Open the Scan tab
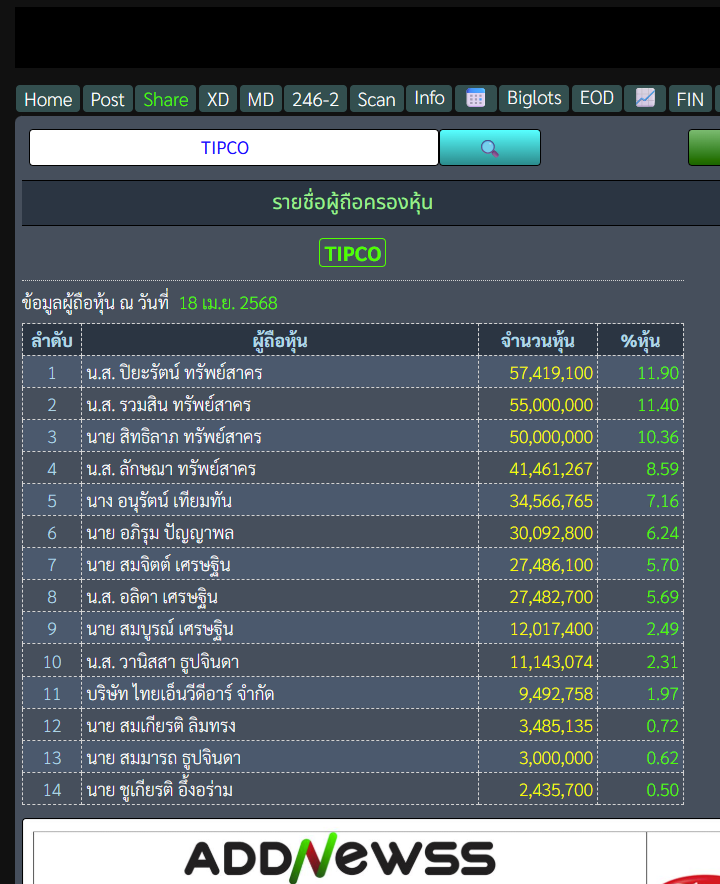Image resolution: width=720 pixels, height=884 pixels. [377, 99]
